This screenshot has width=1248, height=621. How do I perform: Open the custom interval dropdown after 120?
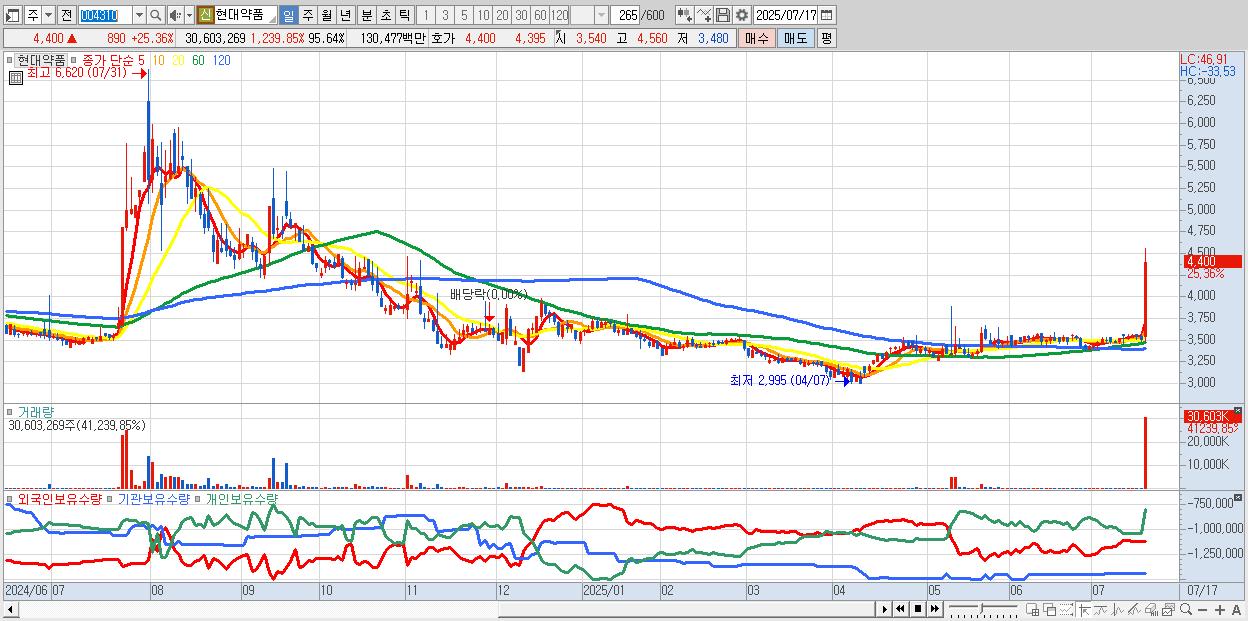(x=601, y=15)
